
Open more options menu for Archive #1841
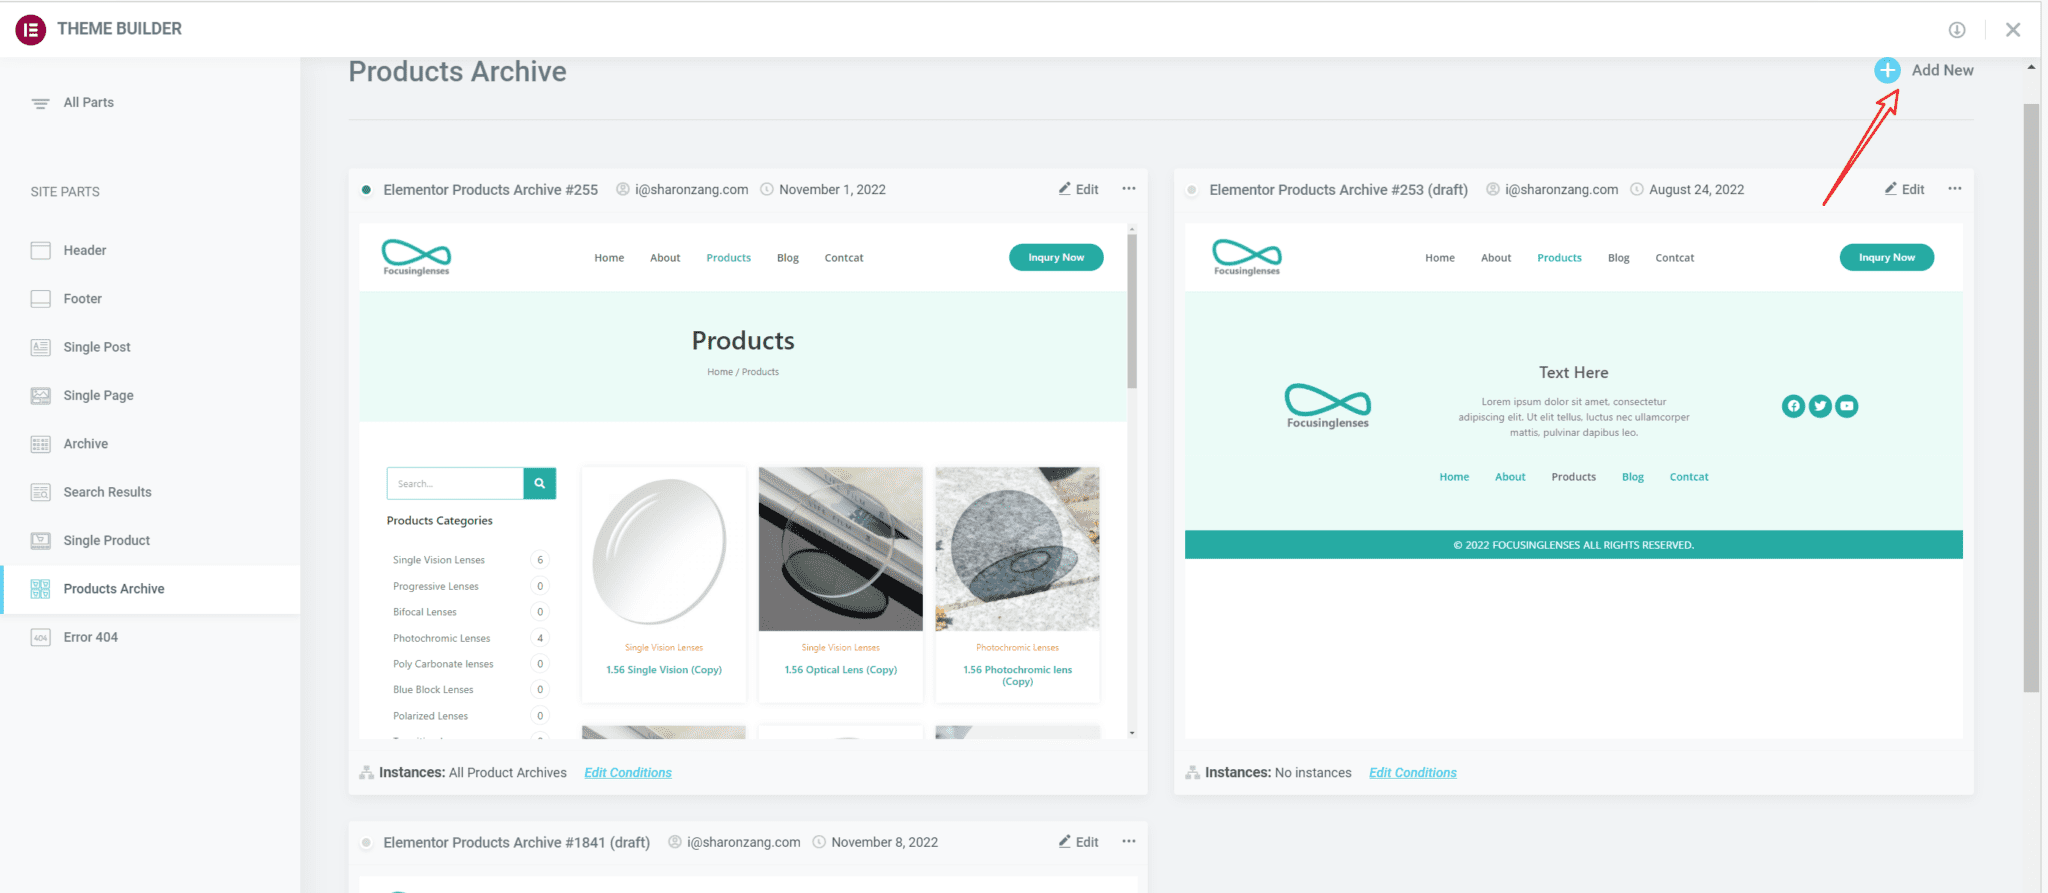click(x=1128, y=842)
